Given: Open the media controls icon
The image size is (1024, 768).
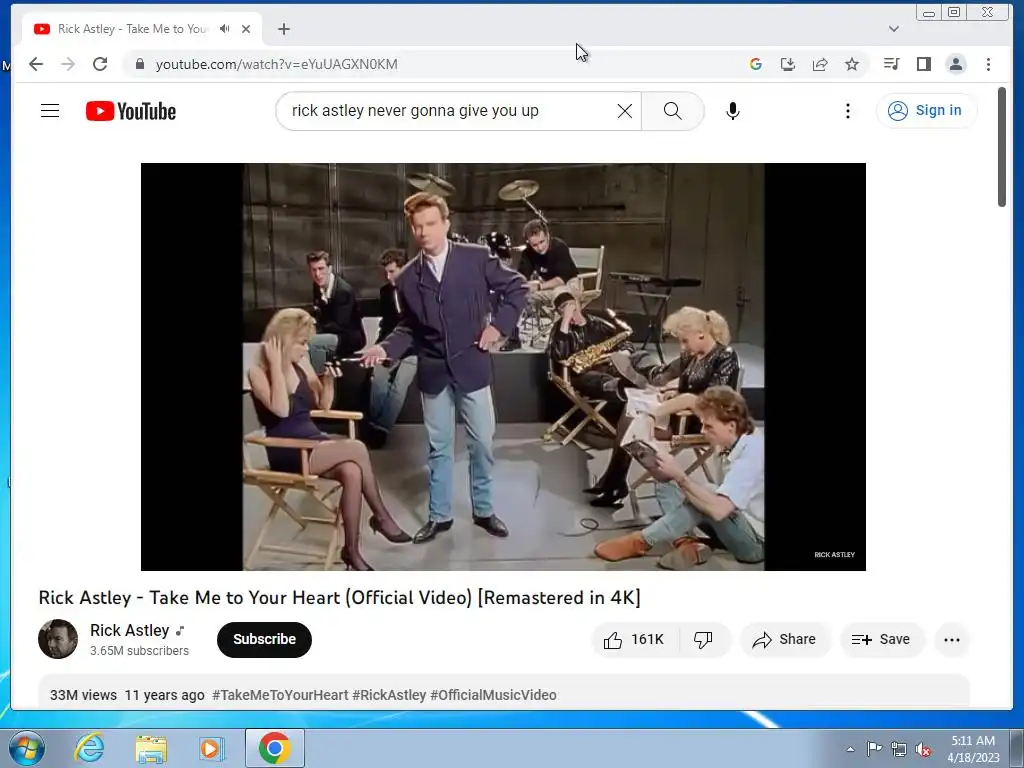Looking at the screenshot, I should (891, 64).
